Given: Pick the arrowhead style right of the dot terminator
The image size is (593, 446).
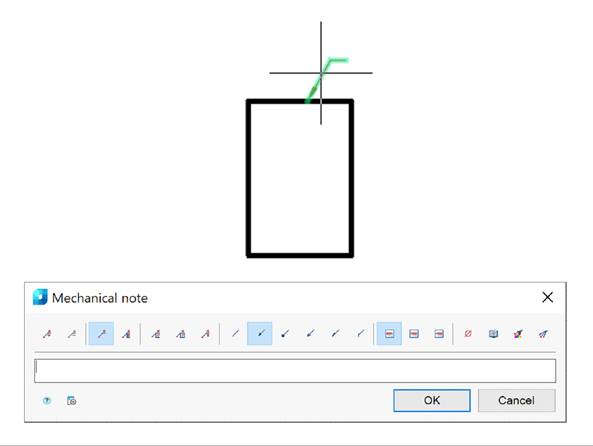Looking at the screenshot, I should coord(310,333).
